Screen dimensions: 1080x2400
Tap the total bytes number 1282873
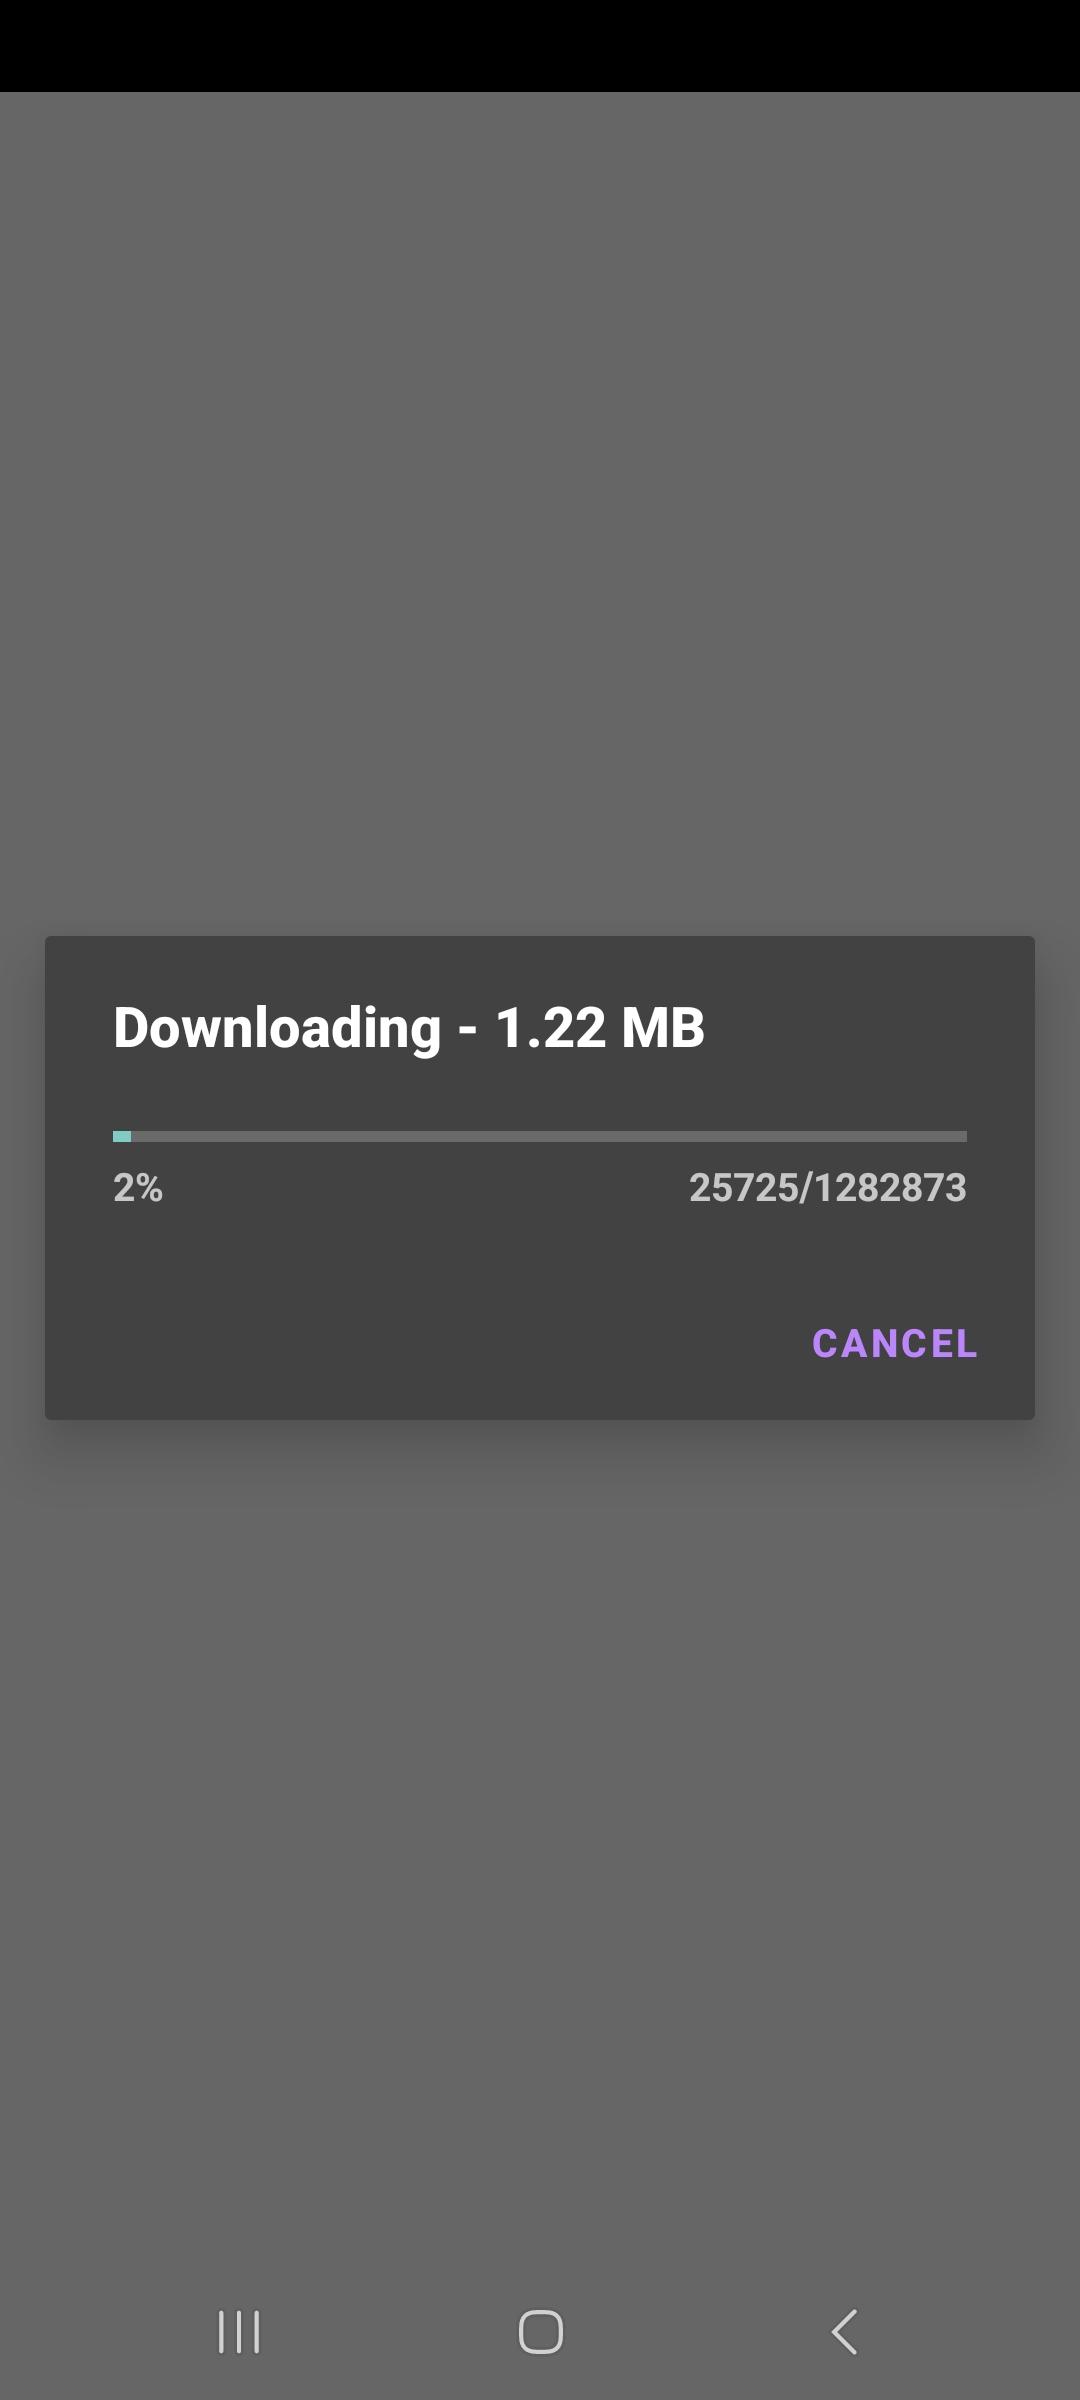[x=890, y=1187]
